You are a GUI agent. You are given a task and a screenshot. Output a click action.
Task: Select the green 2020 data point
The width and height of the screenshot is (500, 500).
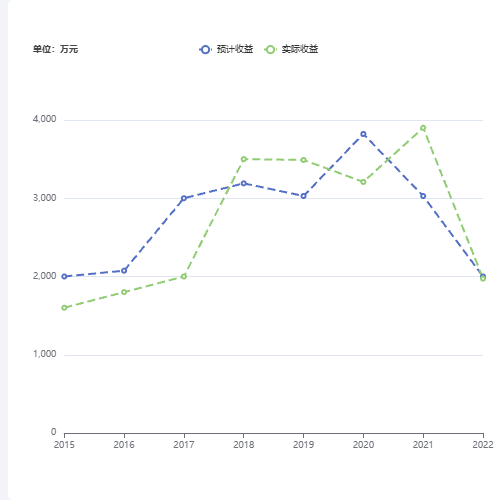[x=363, y=182]
